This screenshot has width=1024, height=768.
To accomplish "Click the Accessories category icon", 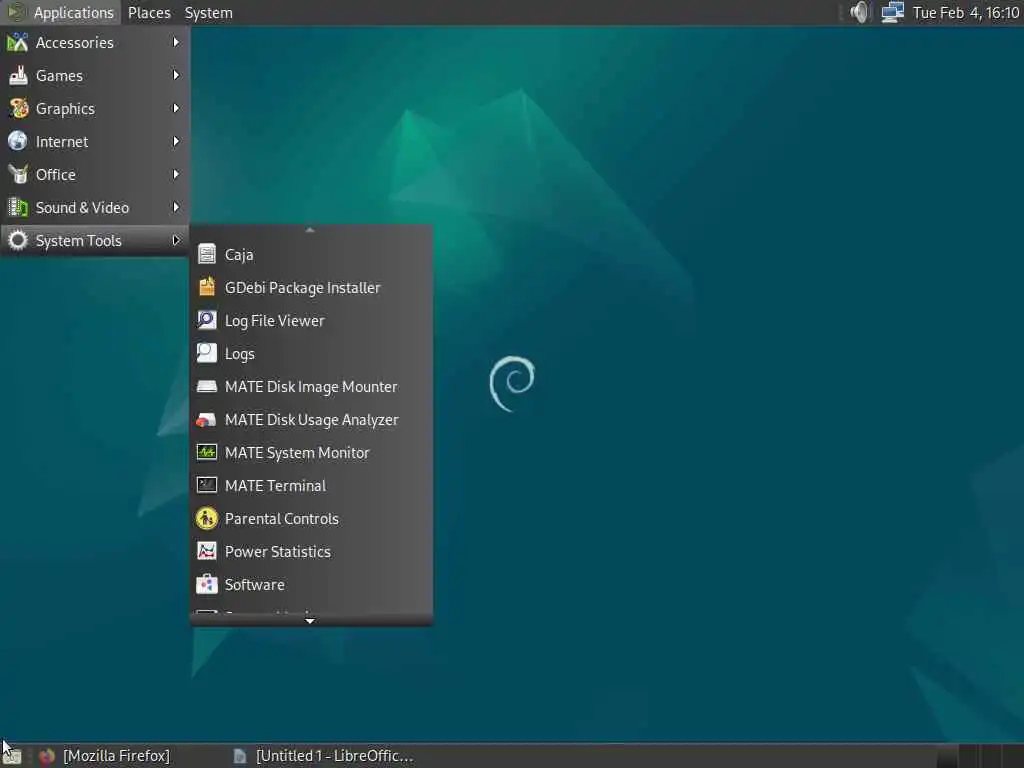I will (x=18, y=42).
